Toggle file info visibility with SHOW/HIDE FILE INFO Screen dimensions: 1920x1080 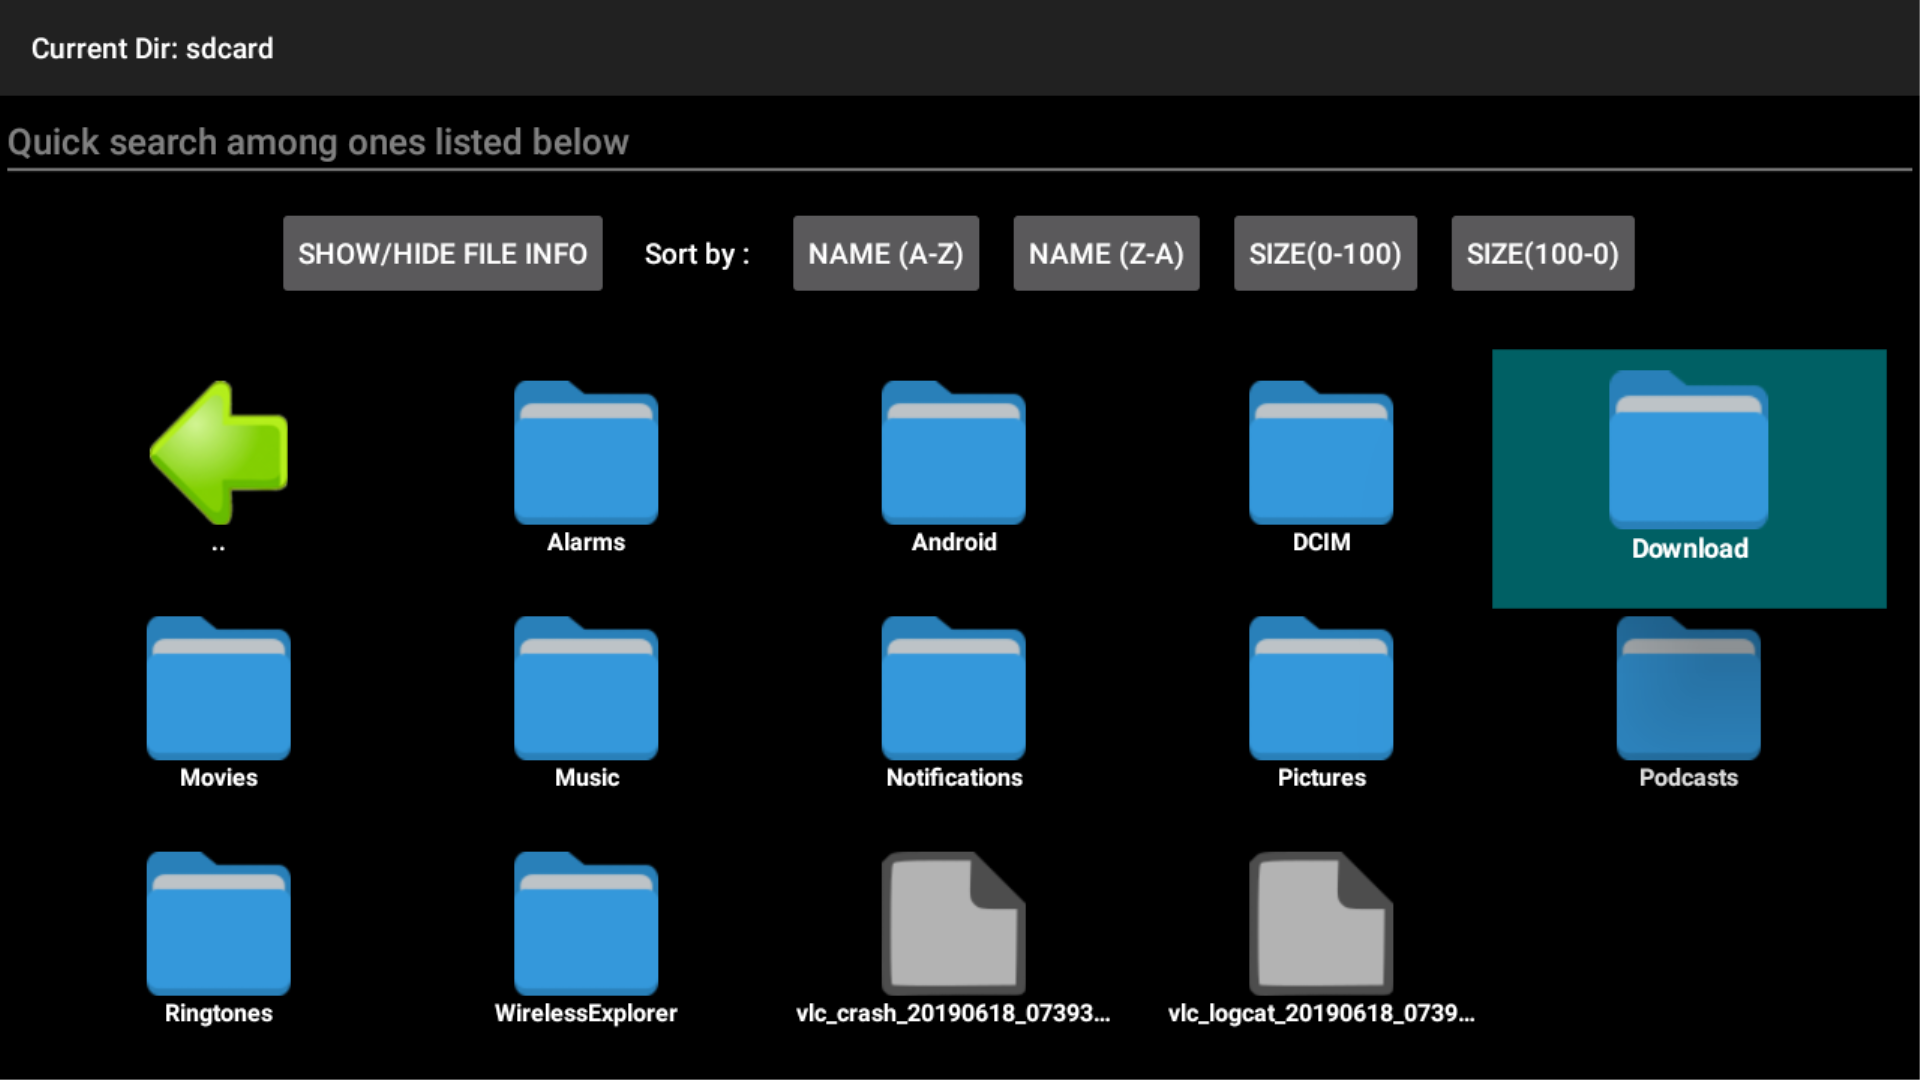[x=443, y=253]
